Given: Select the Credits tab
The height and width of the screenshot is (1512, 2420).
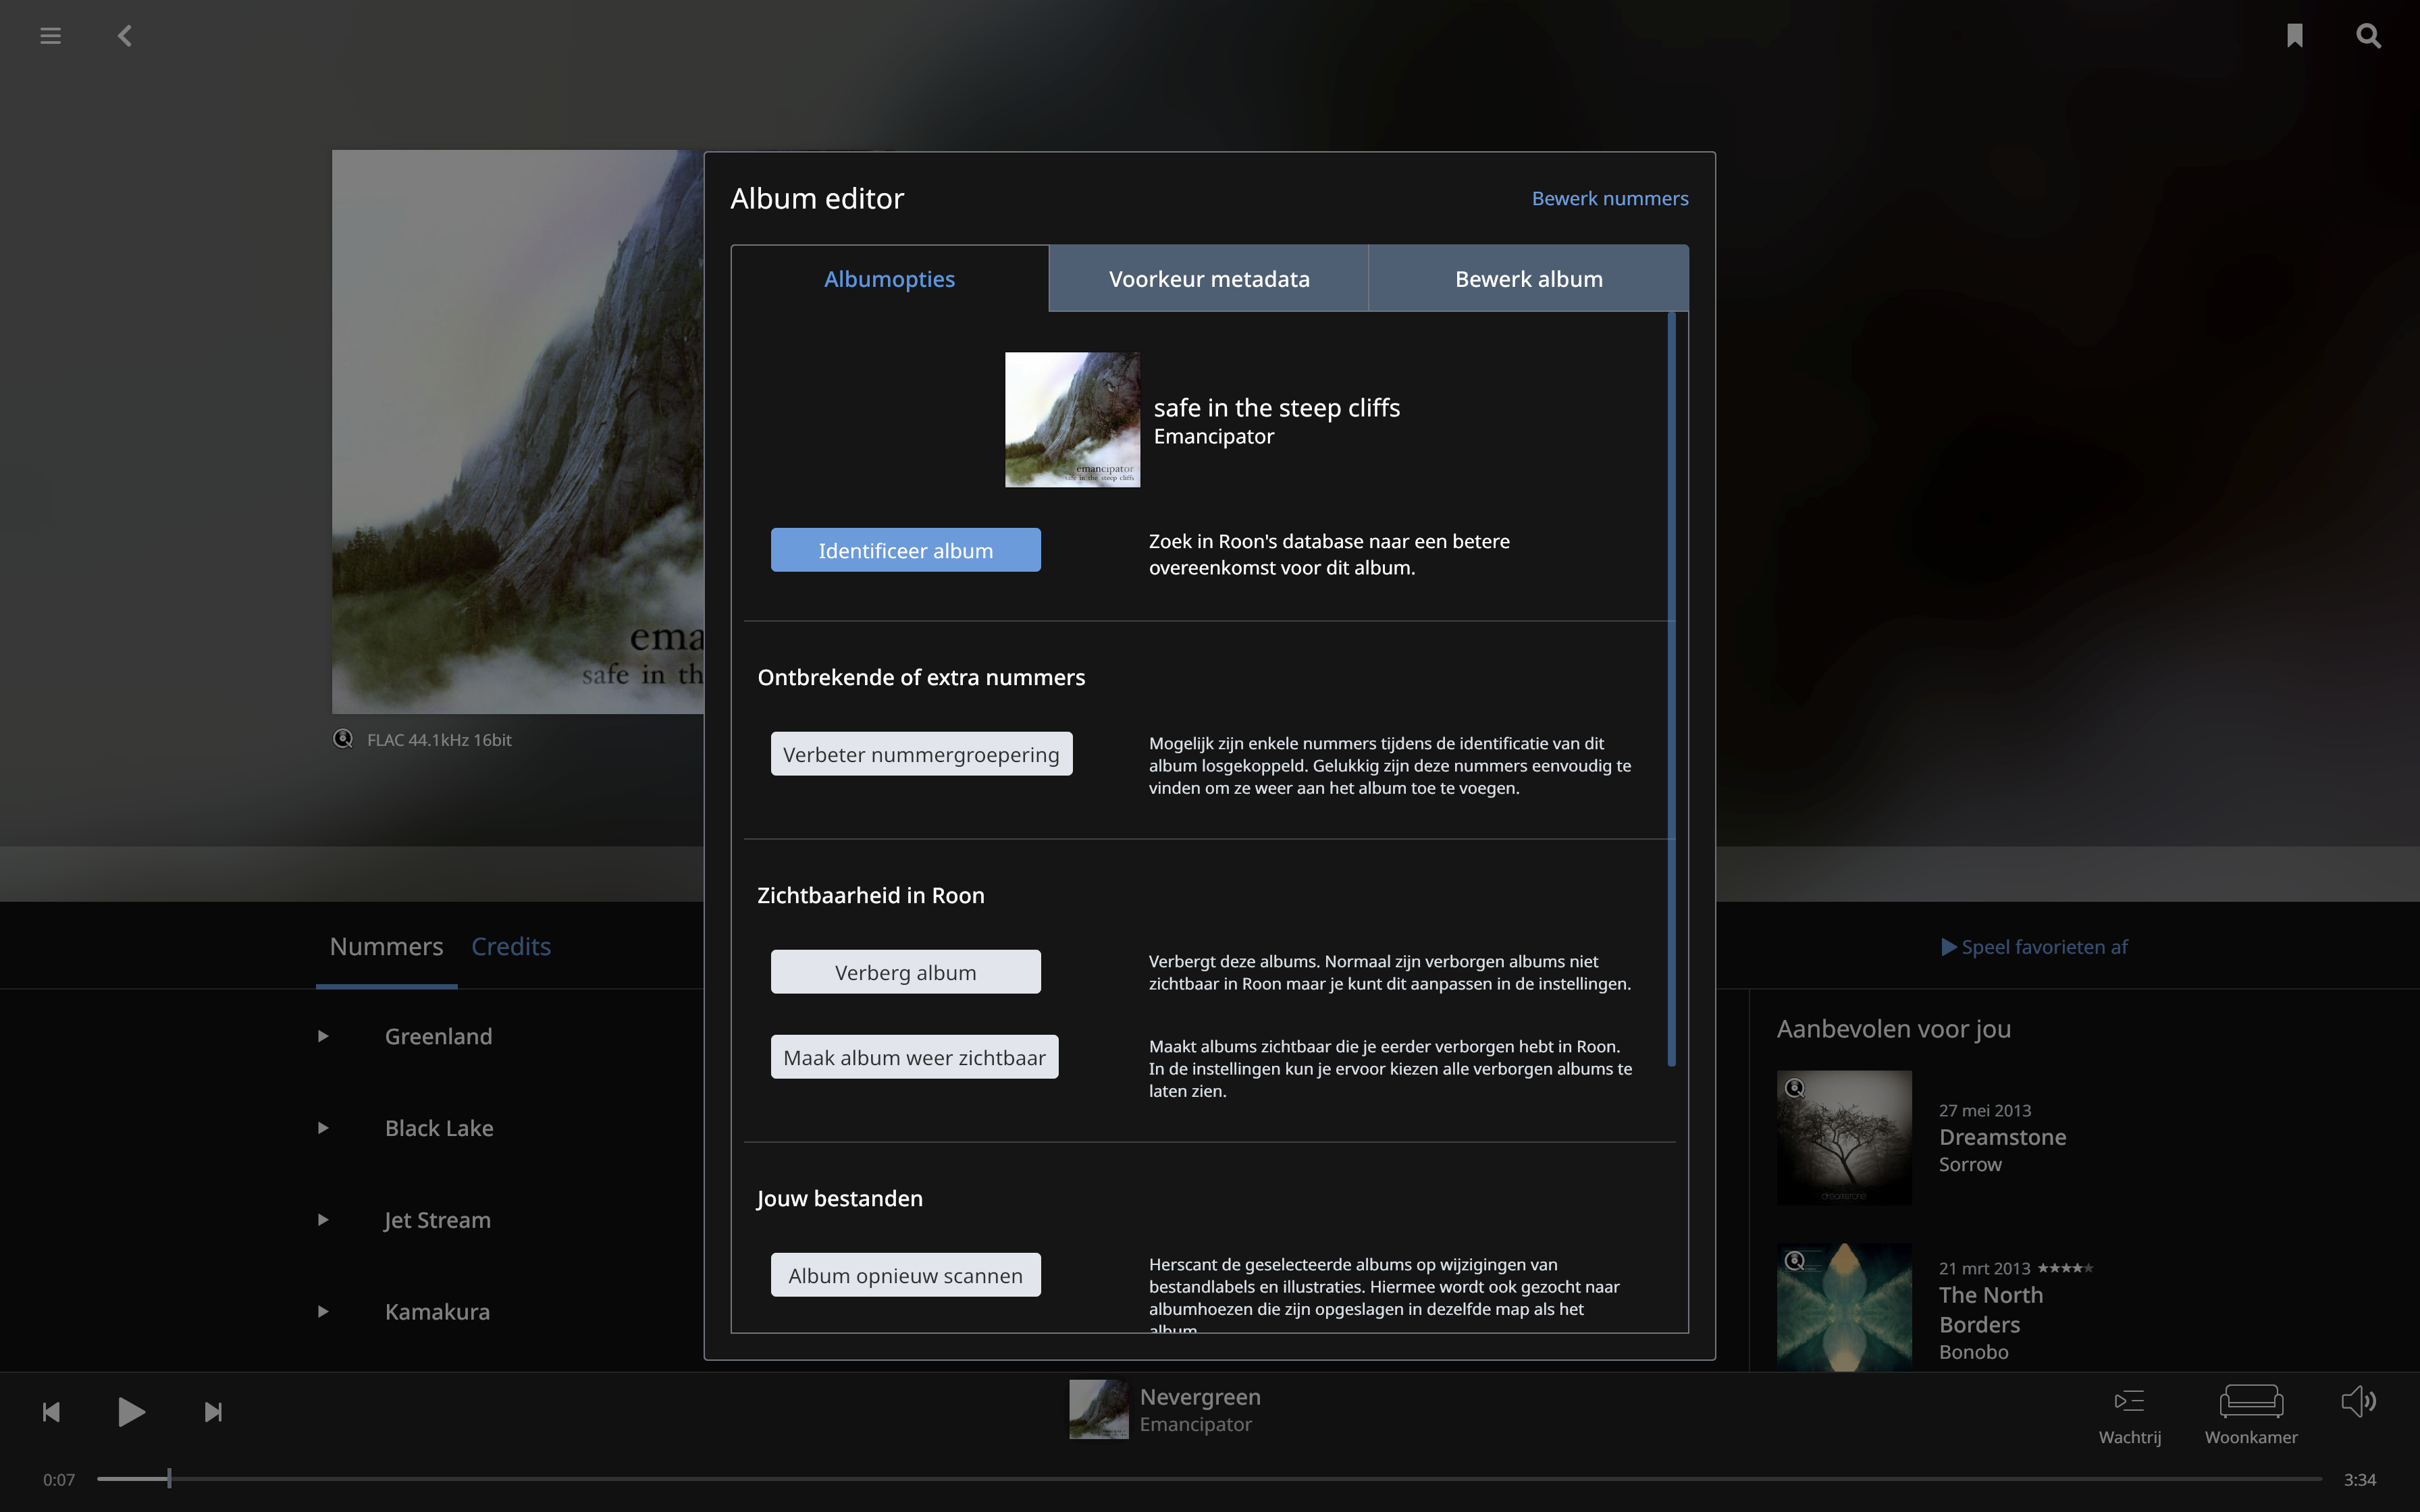Looking at the screenshot, I should (511, 947).
